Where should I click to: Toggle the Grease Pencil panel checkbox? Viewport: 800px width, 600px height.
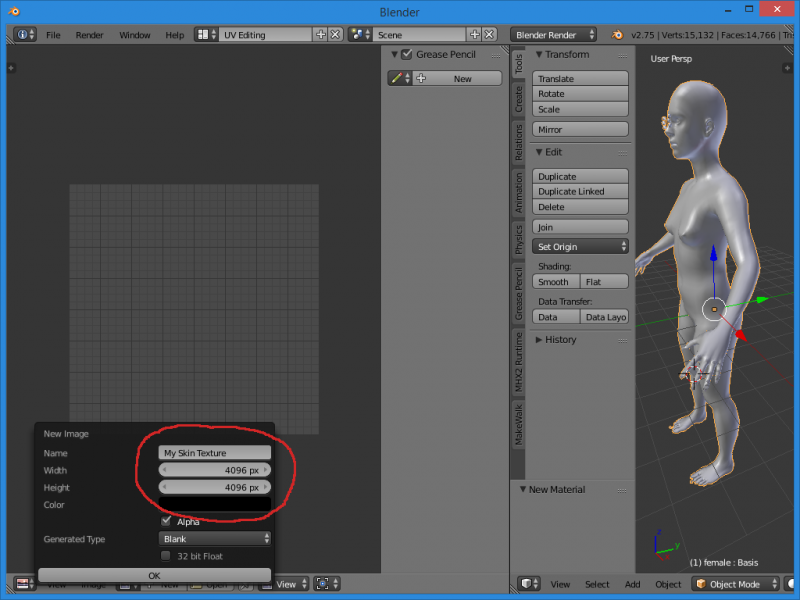(x=407, y=54)
